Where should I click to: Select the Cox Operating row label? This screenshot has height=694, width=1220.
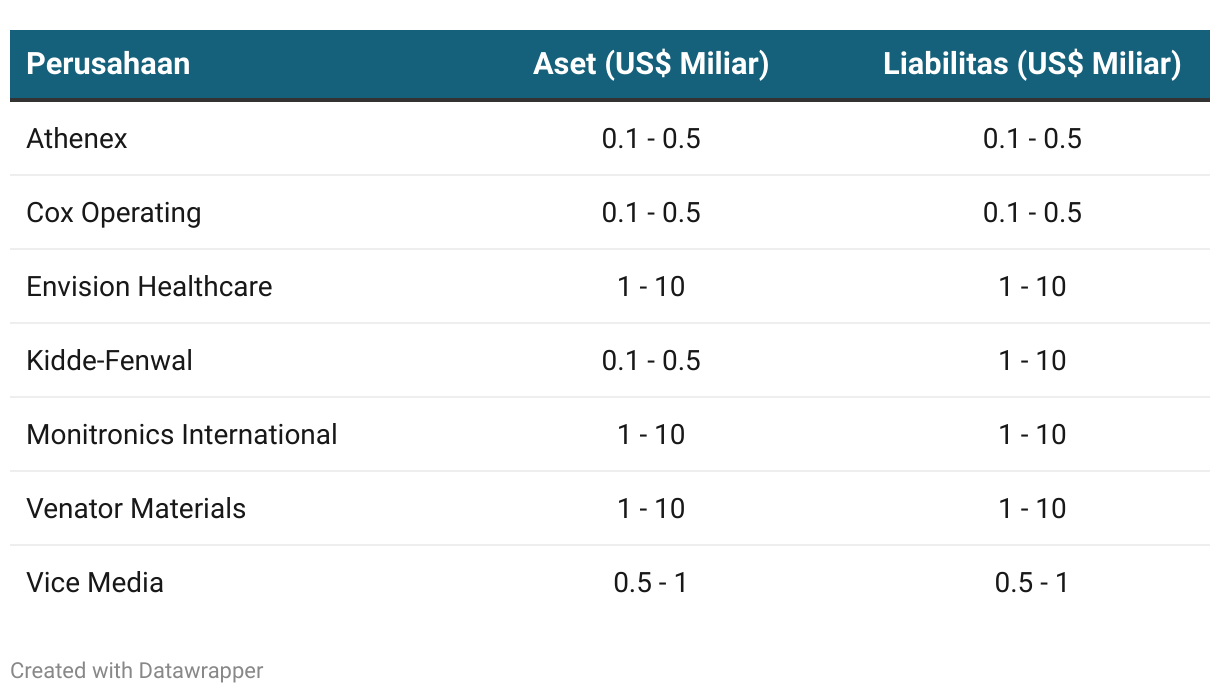click(114, 212)
